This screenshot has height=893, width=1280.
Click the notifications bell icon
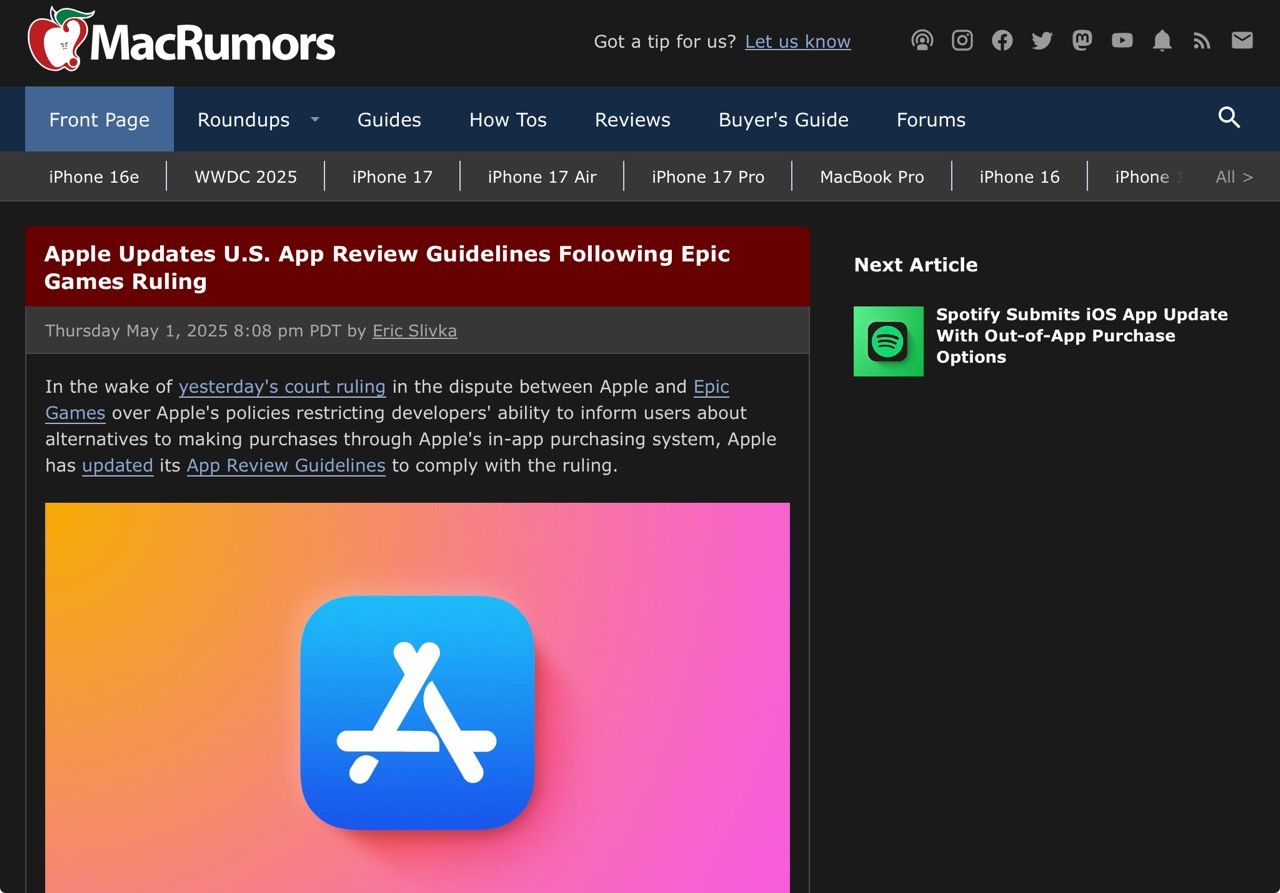1162,40
